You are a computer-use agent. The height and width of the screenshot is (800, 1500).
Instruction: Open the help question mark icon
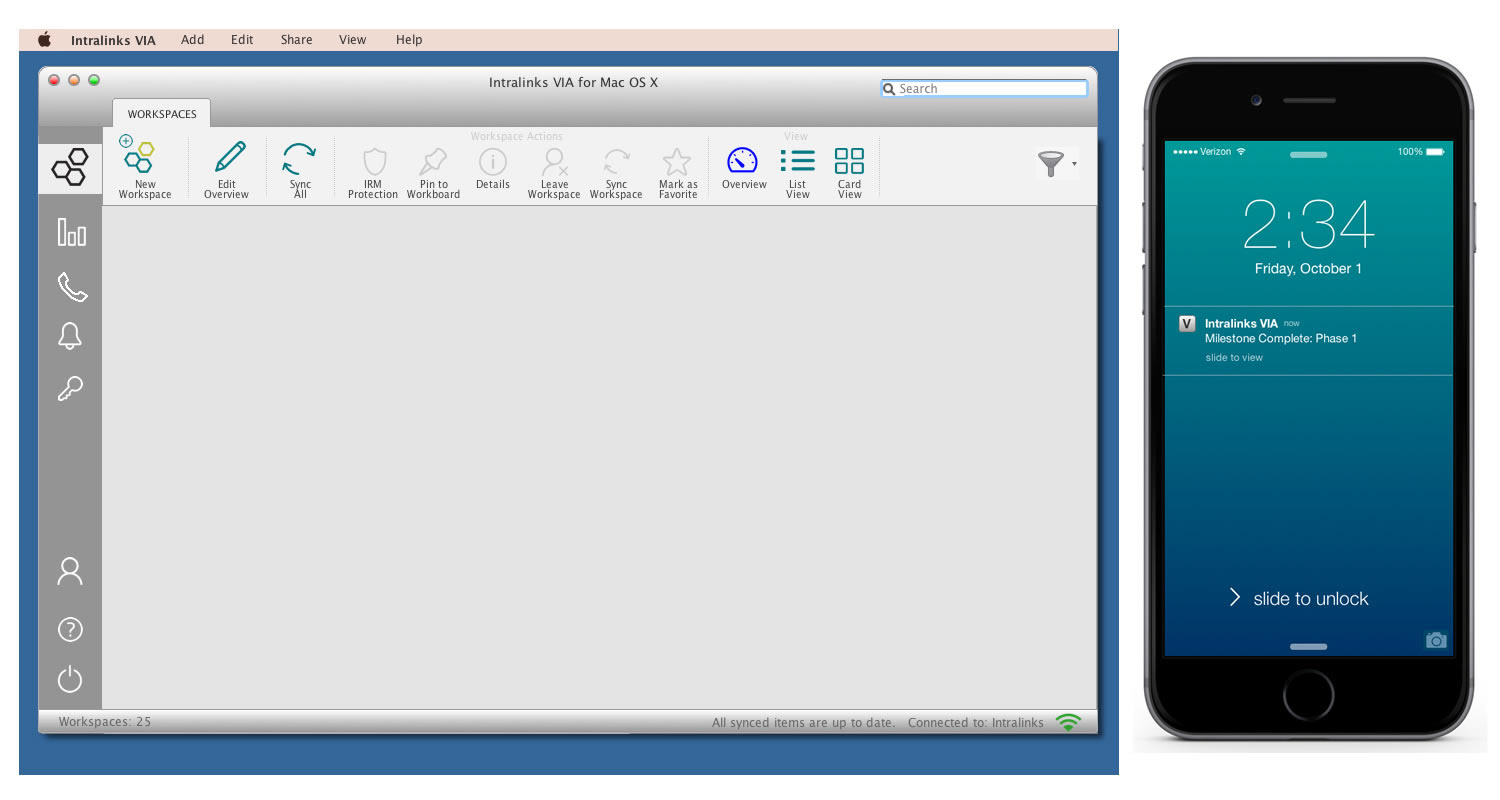(x=70, y=629)
